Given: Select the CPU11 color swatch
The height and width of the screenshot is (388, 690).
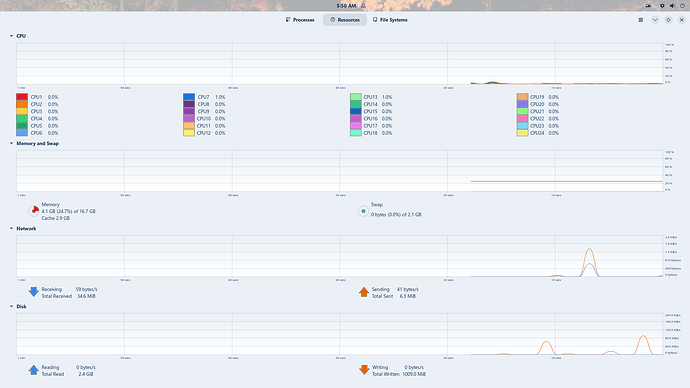Looking at the screenshot, I should [x=189, y=126].
